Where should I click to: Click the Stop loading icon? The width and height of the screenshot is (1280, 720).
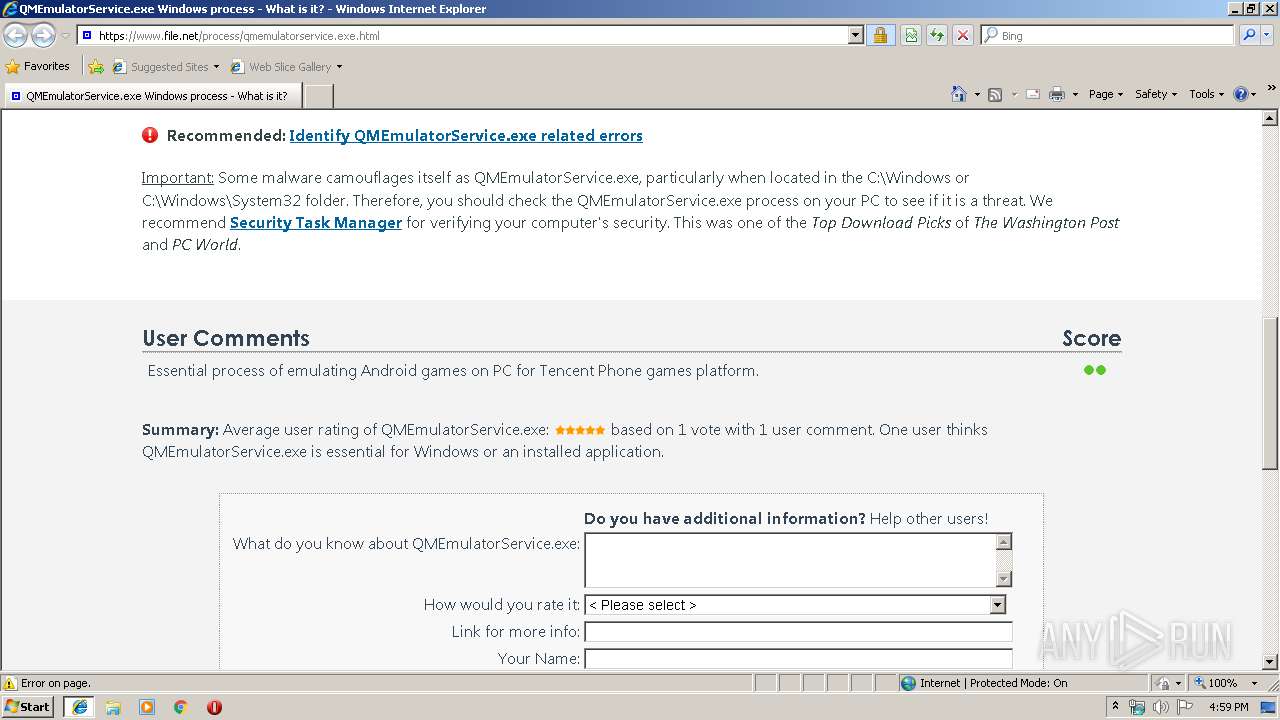click(962, 35)
